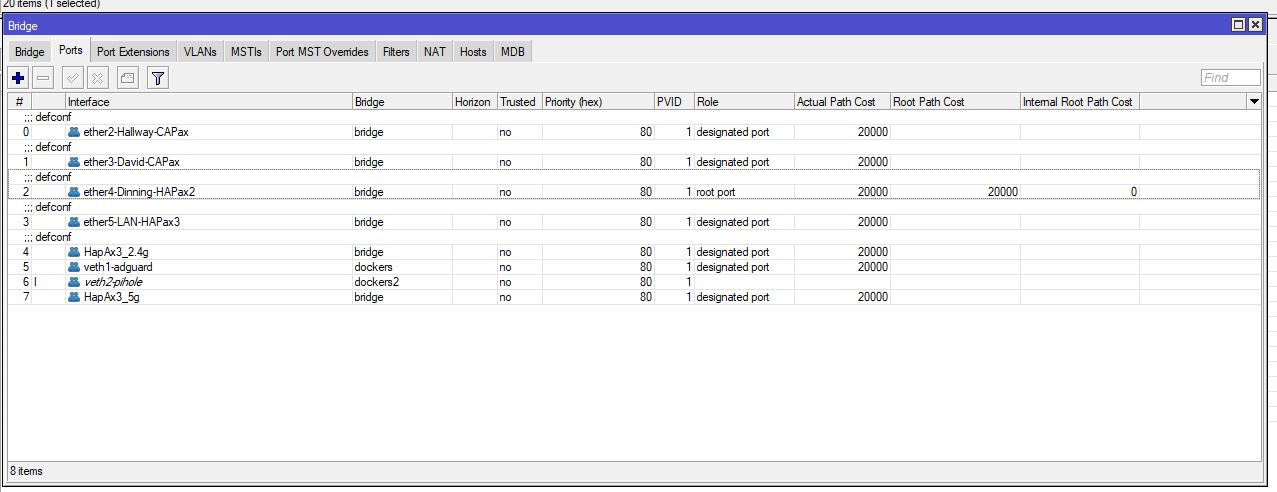Open the NAT tab
Image resolution: width=1277 pixels, height=492 pixels.
click(x=435, y=52)
